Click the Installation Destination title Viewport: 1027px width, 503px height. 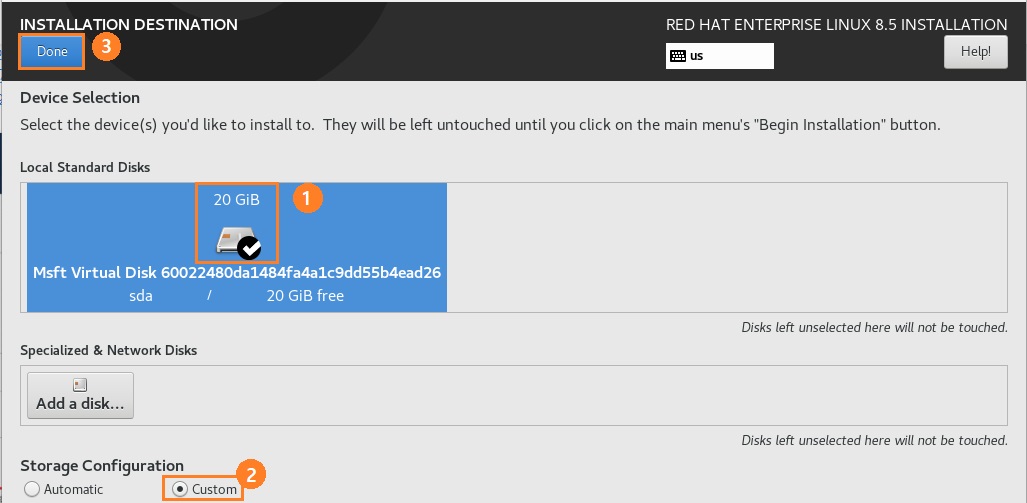click(129, 24)
